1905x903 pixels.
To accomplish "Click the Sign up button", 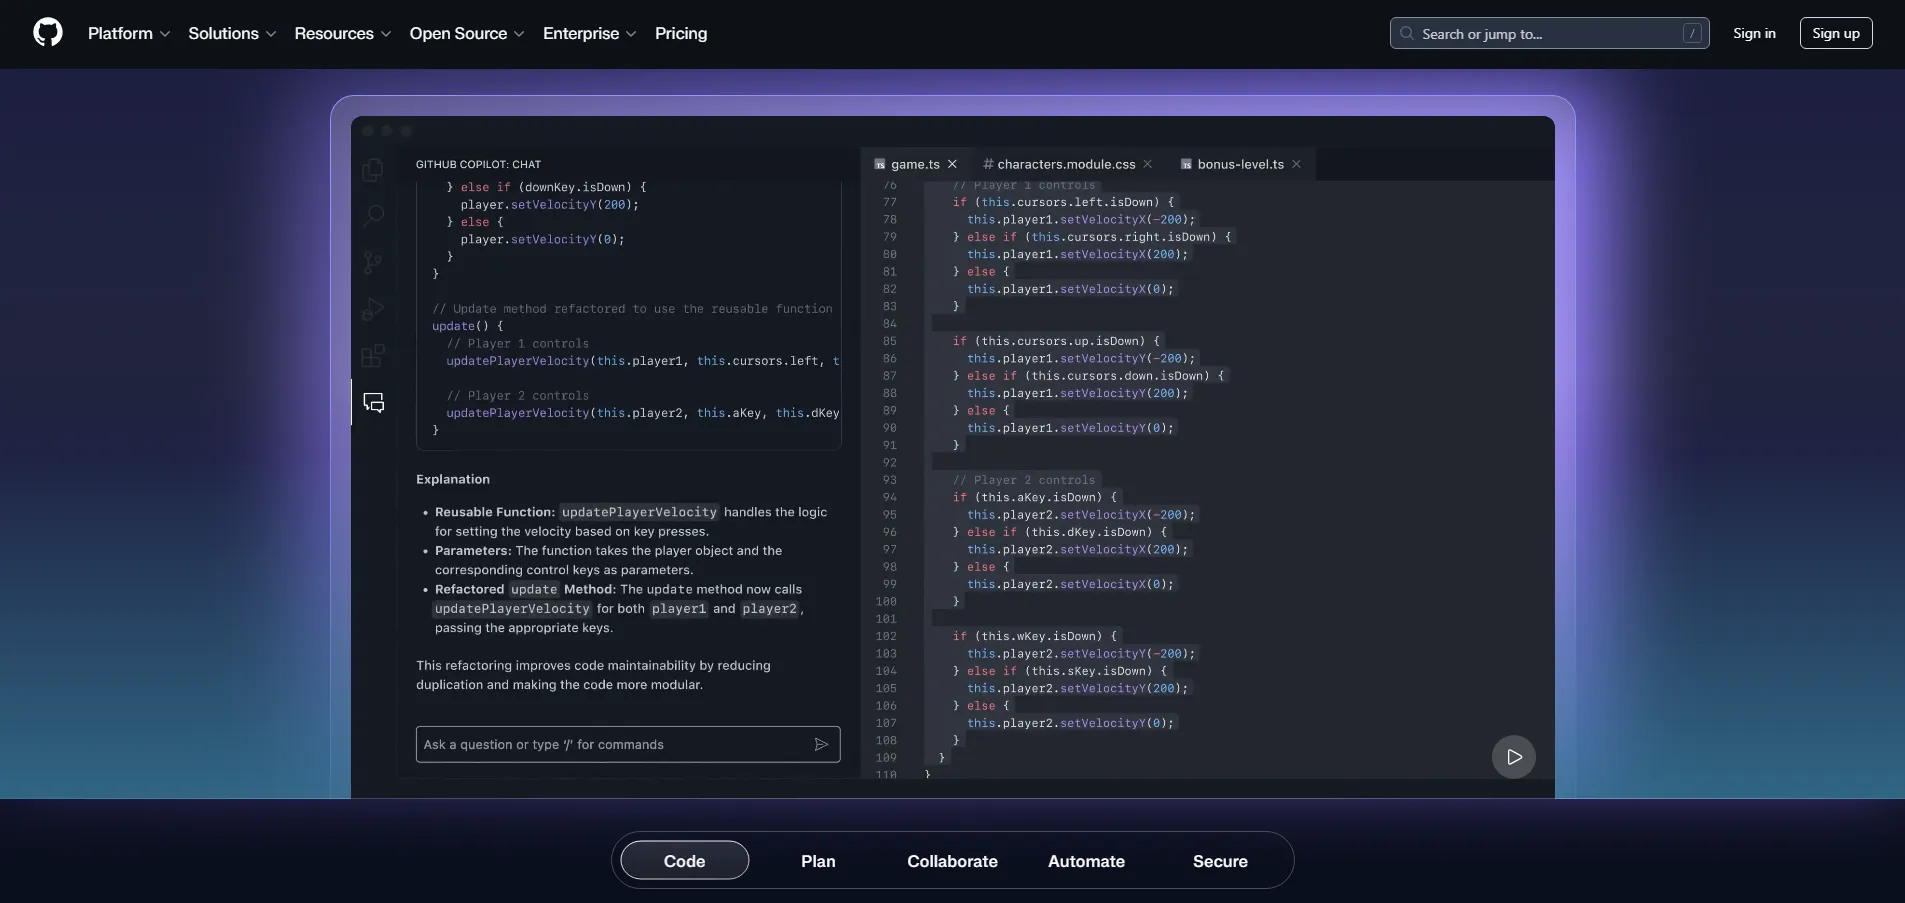I will click(x=1836, y=33).
